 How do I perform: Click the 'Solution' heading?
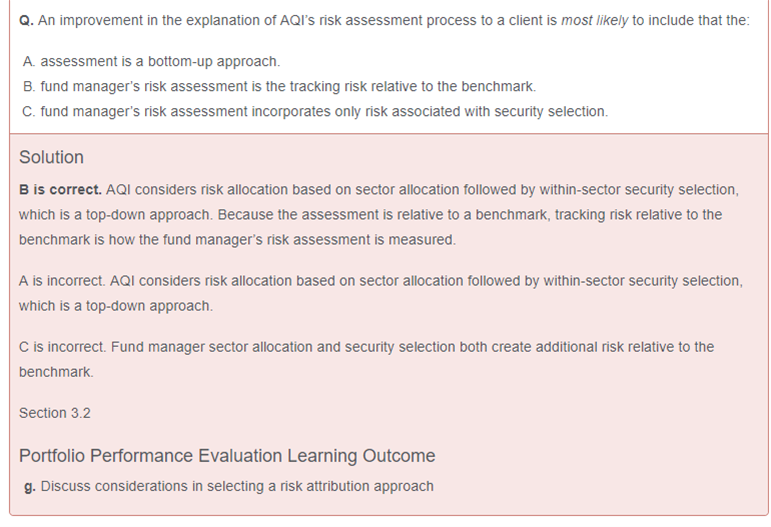click(51, 157)
